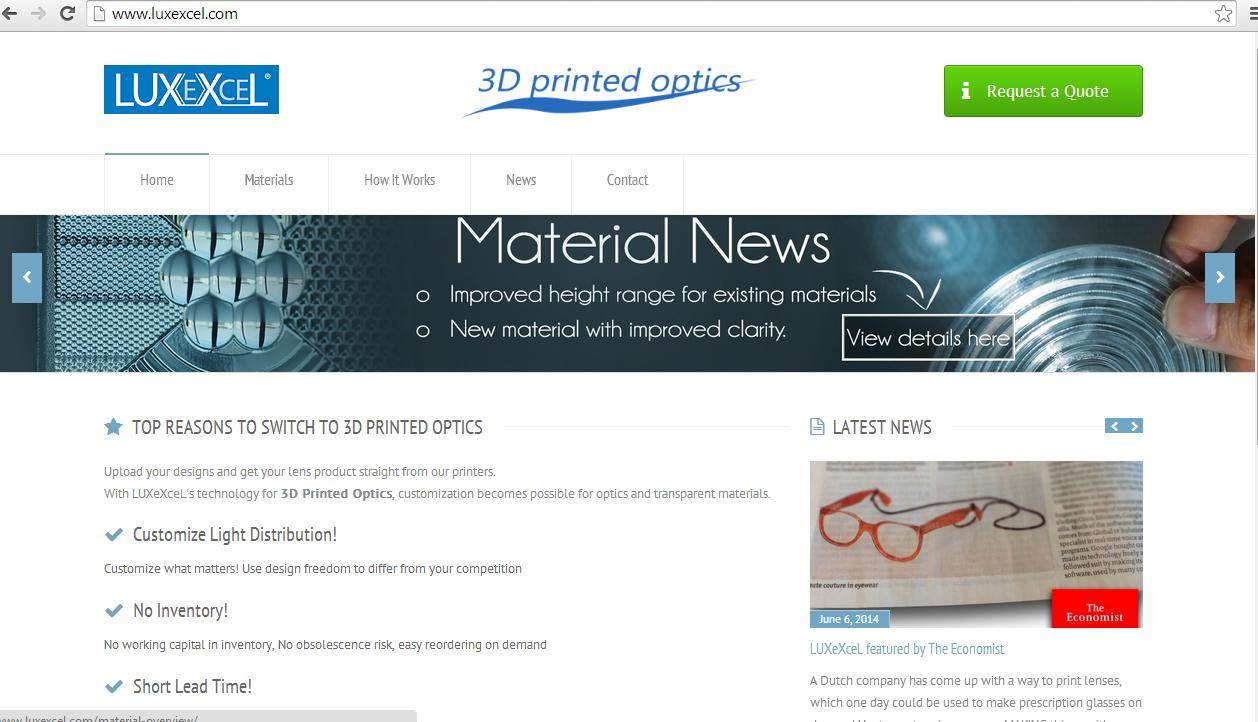Image resolution: width=1258 pixels, height=722 pixels.
Task: Click the checkmark beside No Inventory
Action: (x=114, y=611)
